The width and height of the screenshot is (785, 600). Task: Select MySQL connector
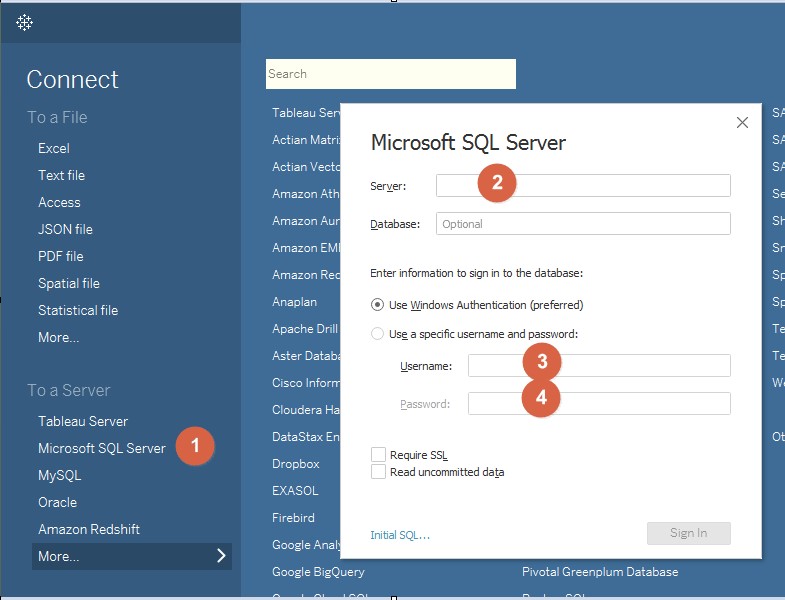60,475
